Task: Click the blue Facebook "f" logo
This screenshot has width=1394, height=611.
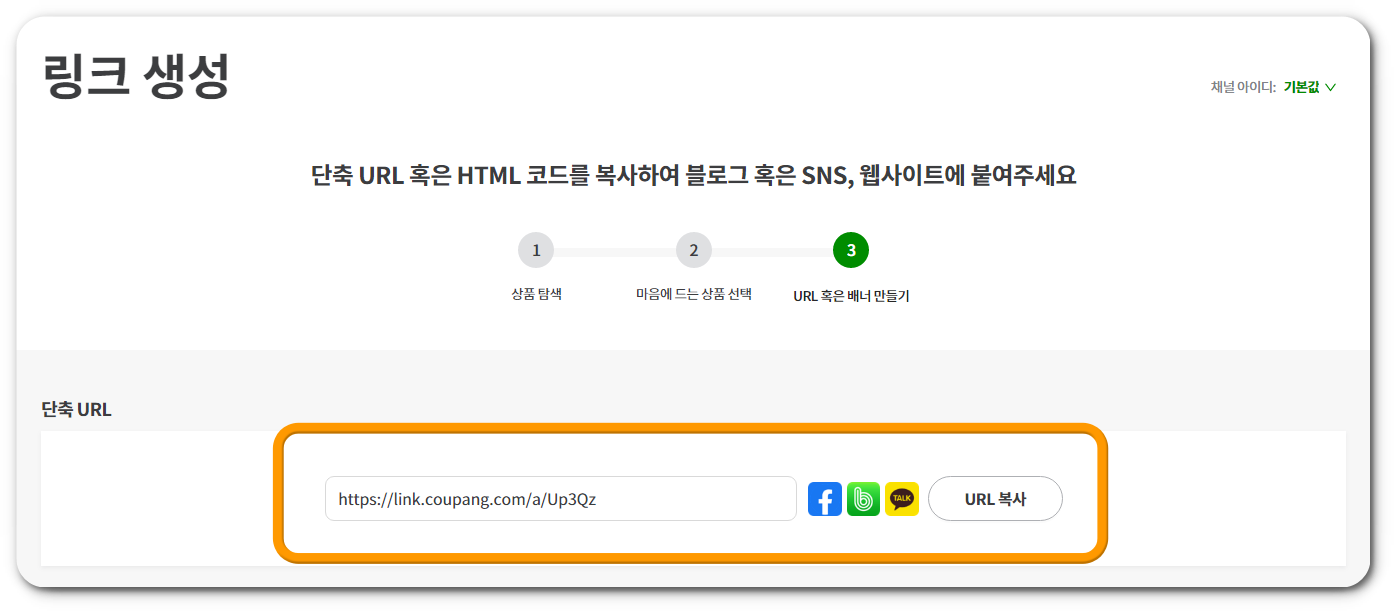Action: pos(824,498)
